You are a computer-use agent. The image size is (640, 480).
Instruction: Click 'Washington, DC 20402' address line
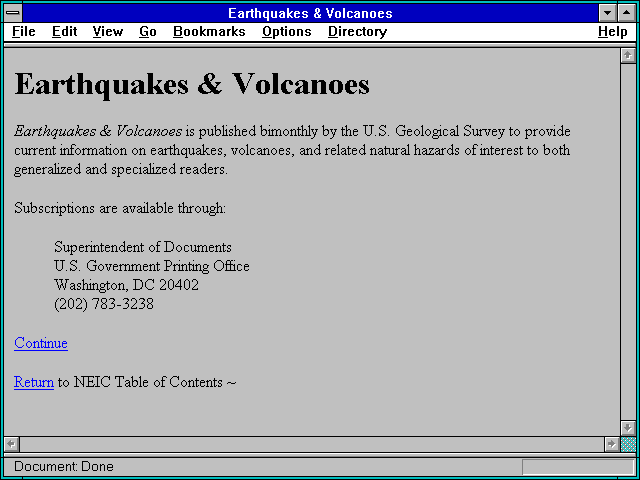pyautogui.click(x=127, y=285)
